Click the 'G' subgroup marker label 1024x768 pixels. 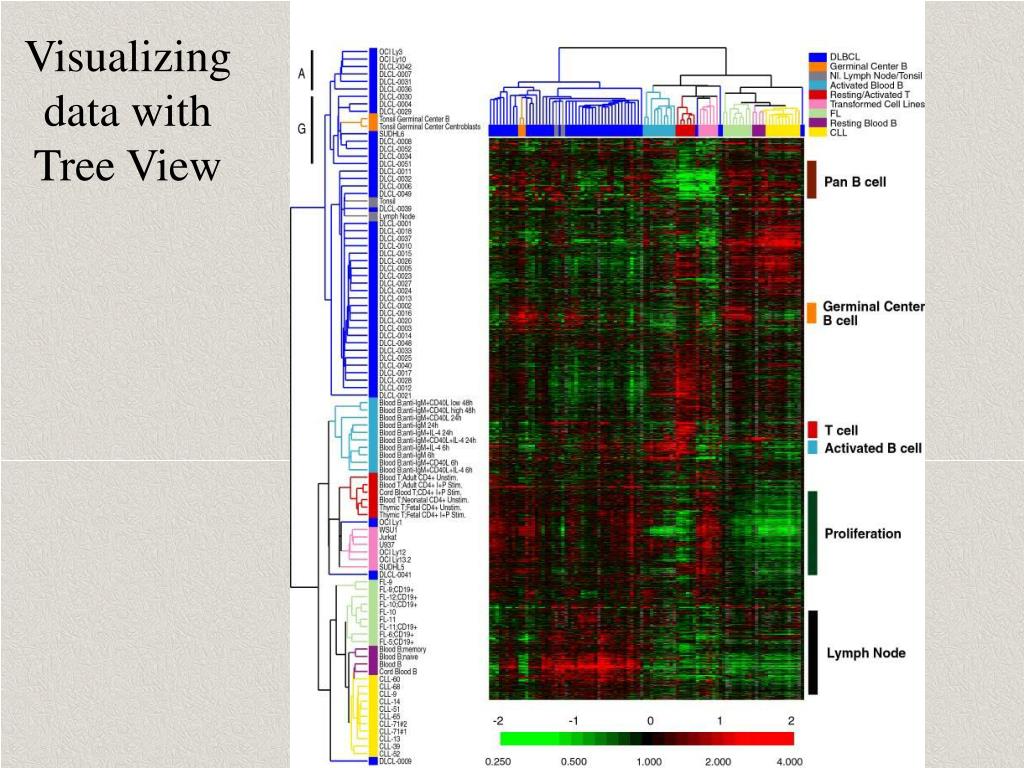302,129
